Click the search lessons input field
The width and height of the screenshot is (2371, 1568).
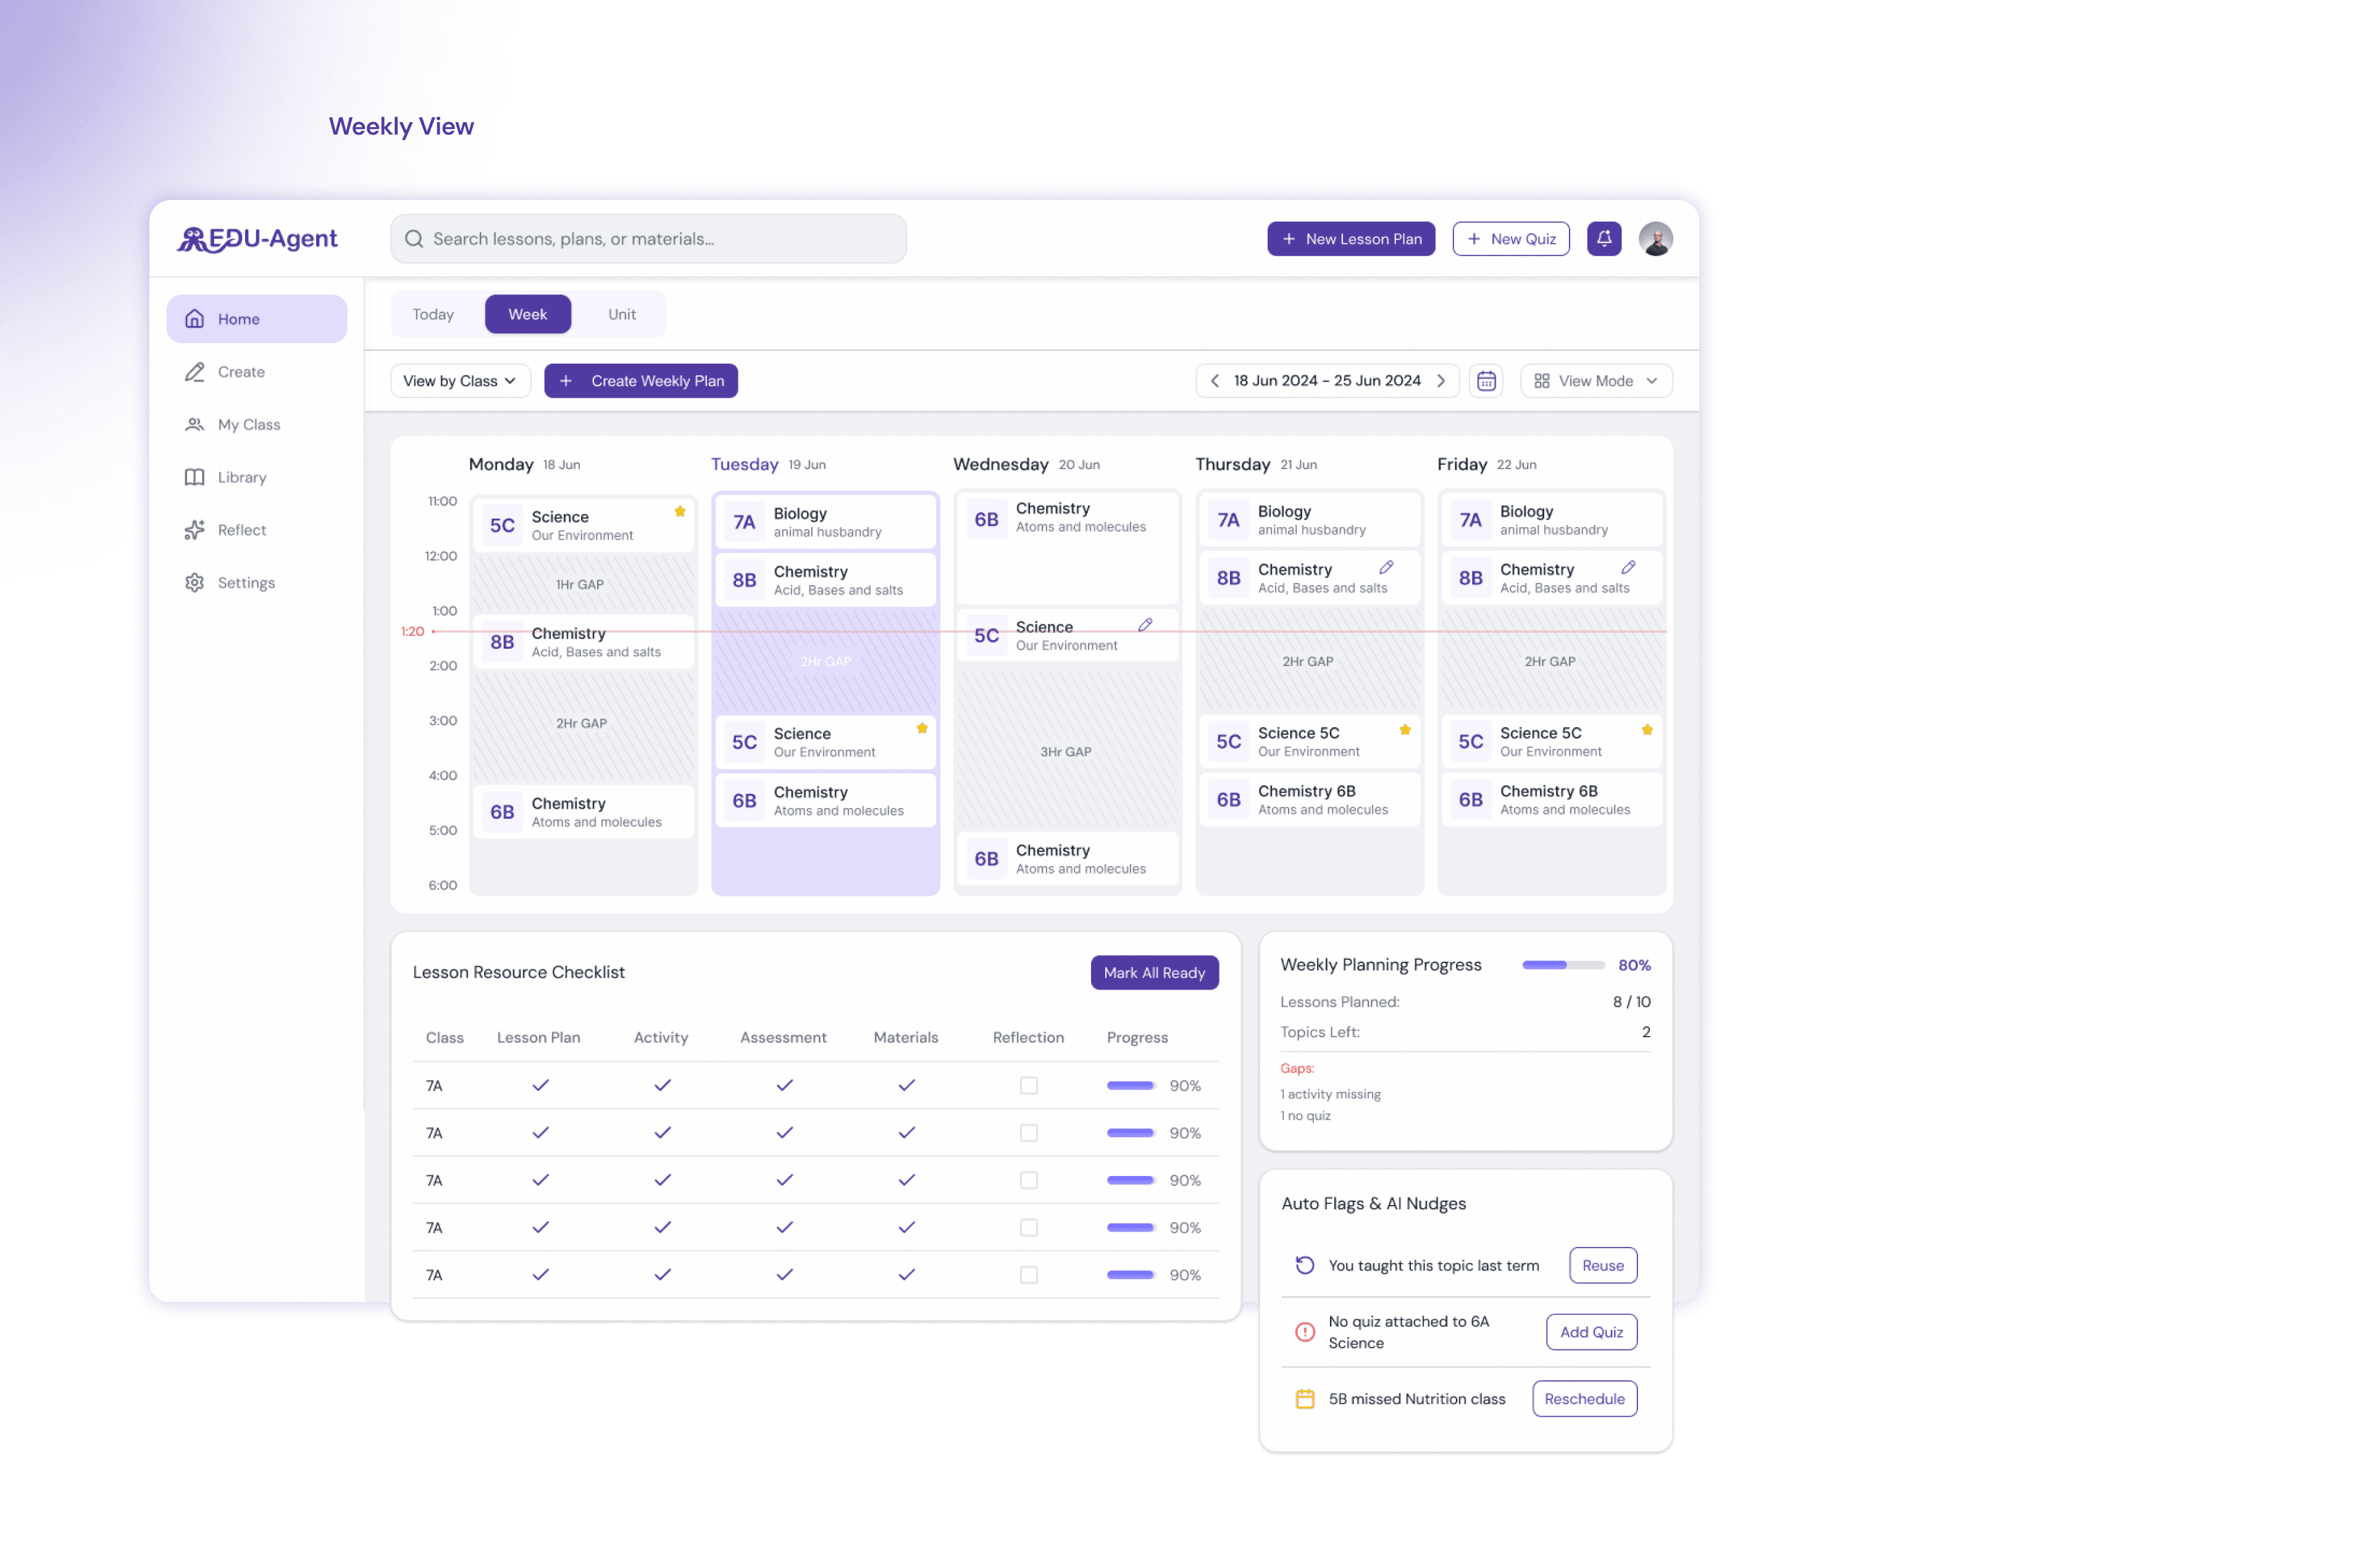(648, 239)
